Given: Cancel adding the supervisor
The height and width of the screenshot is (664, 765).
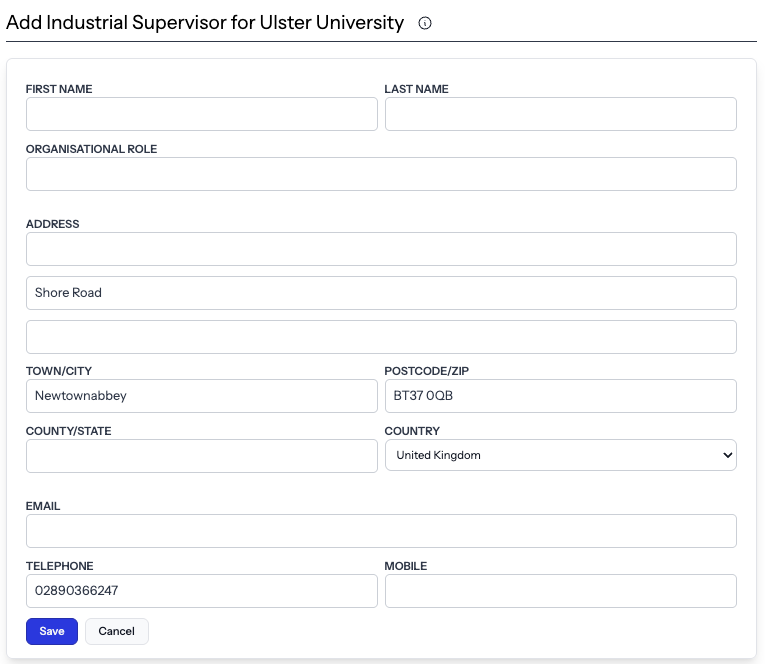Looking at the screenshot, I should [117, 631].
